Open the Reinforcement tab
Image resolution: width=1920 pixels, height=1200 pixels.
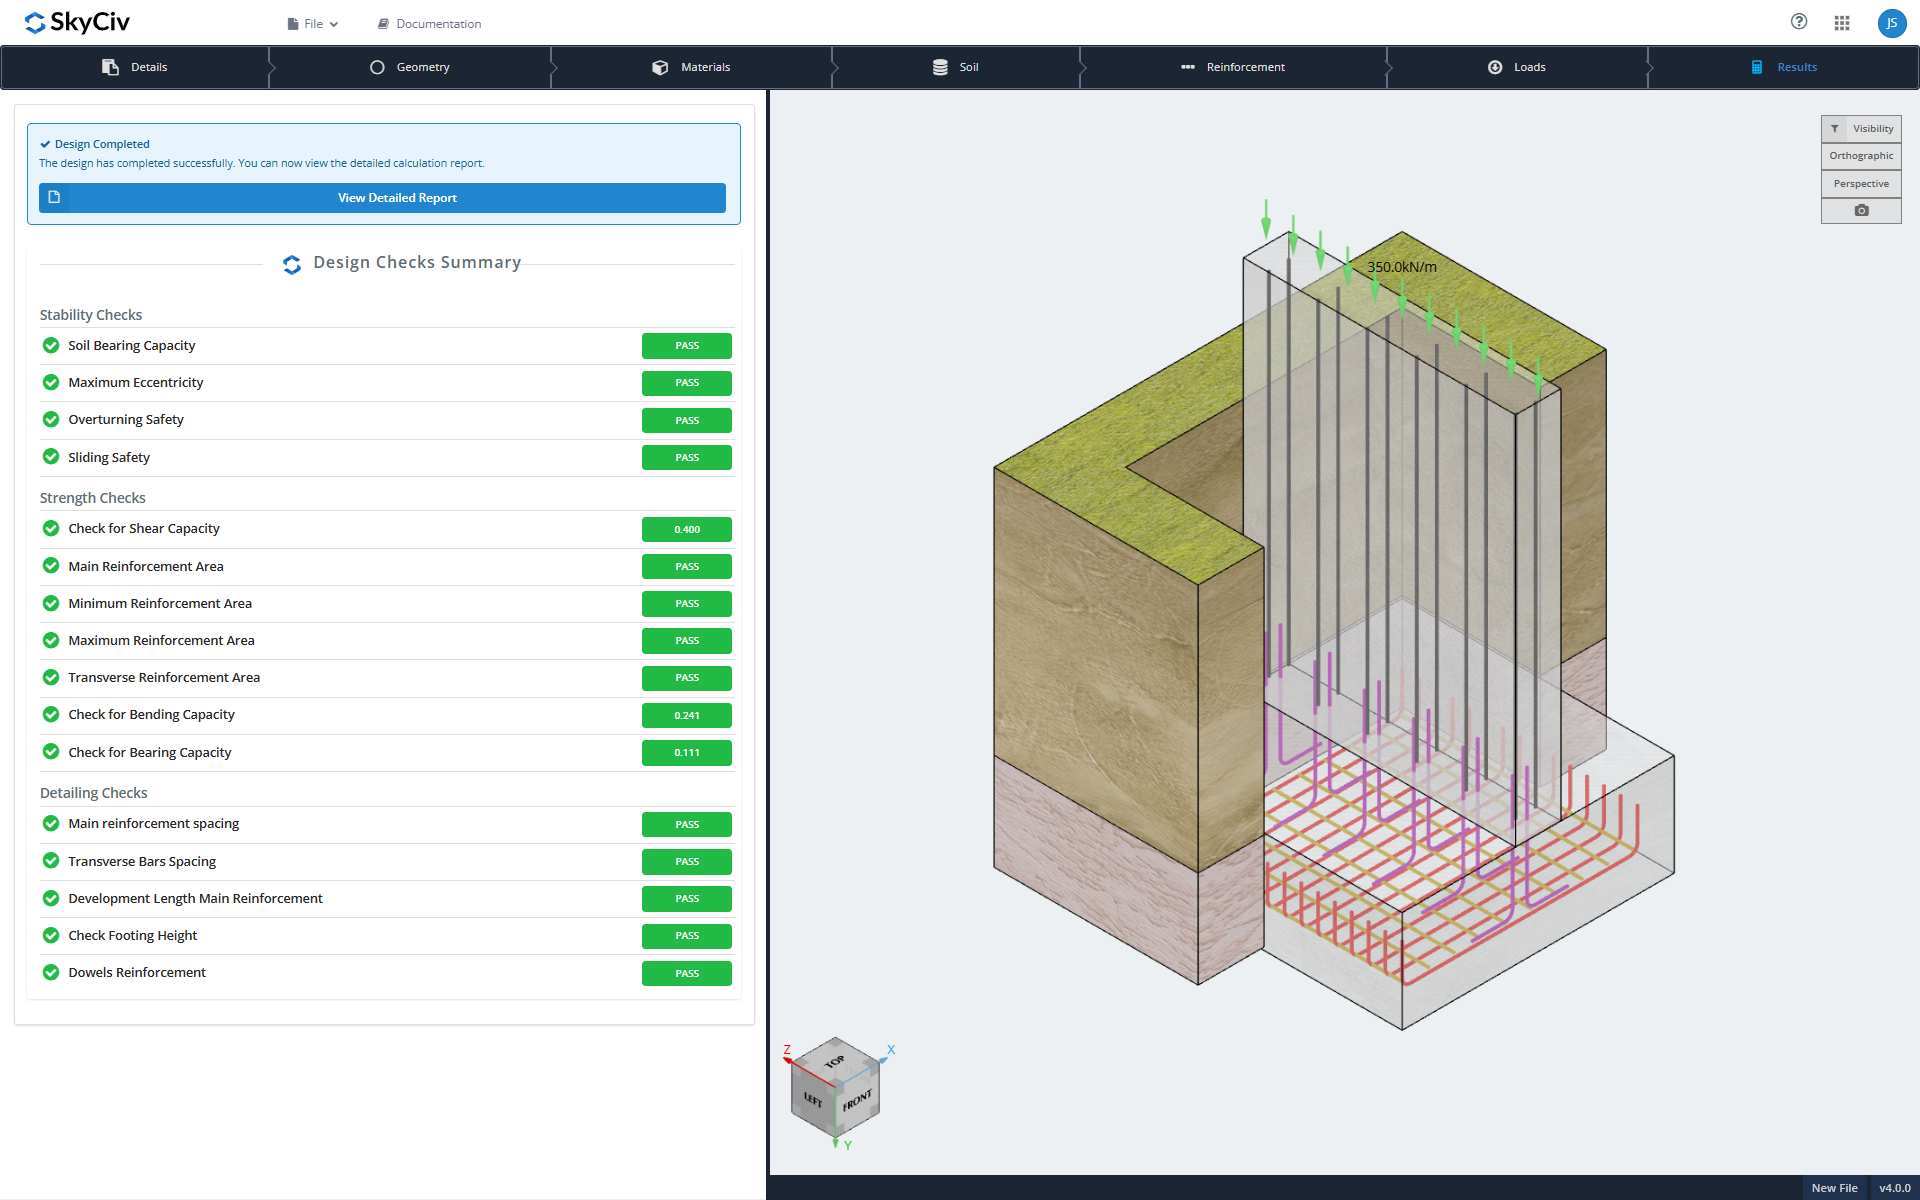(x=1233, y=67)
